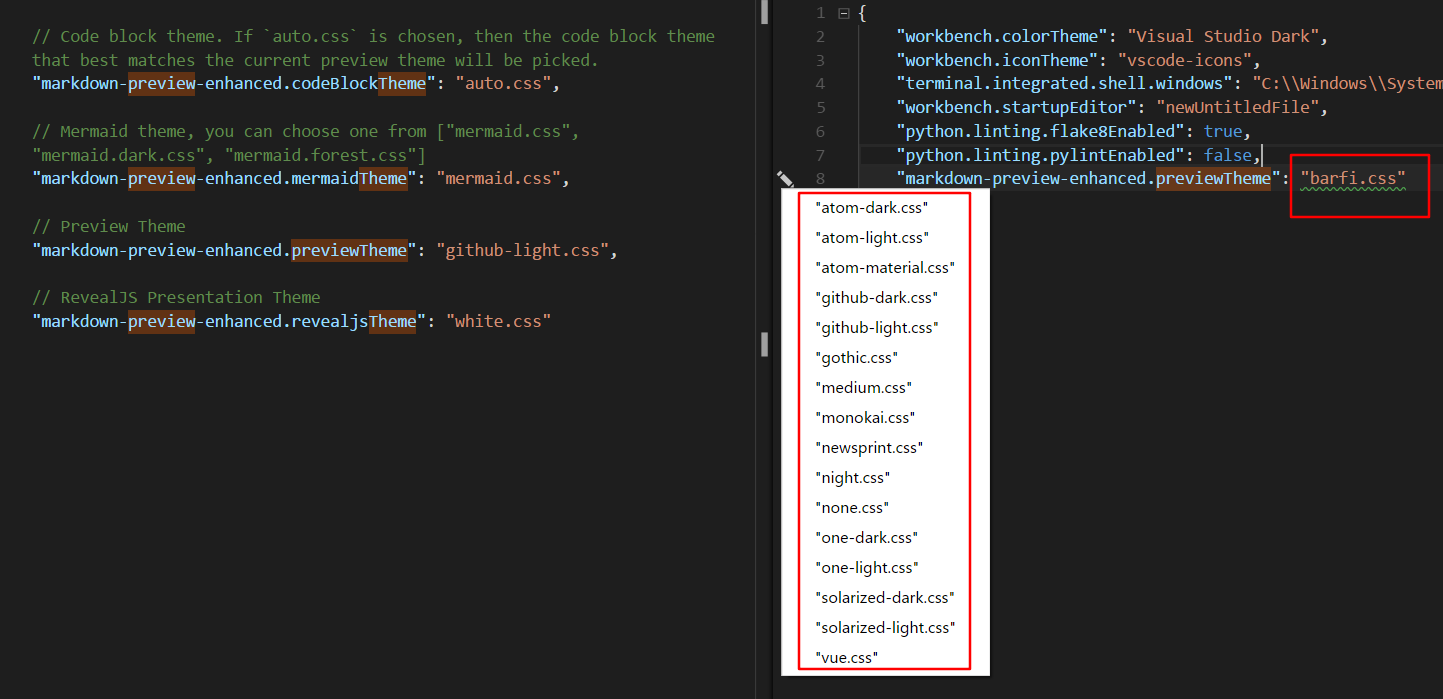Click line number 4 in the gutter
Screen dimensions: 1443x699
(x=820, y=83)
